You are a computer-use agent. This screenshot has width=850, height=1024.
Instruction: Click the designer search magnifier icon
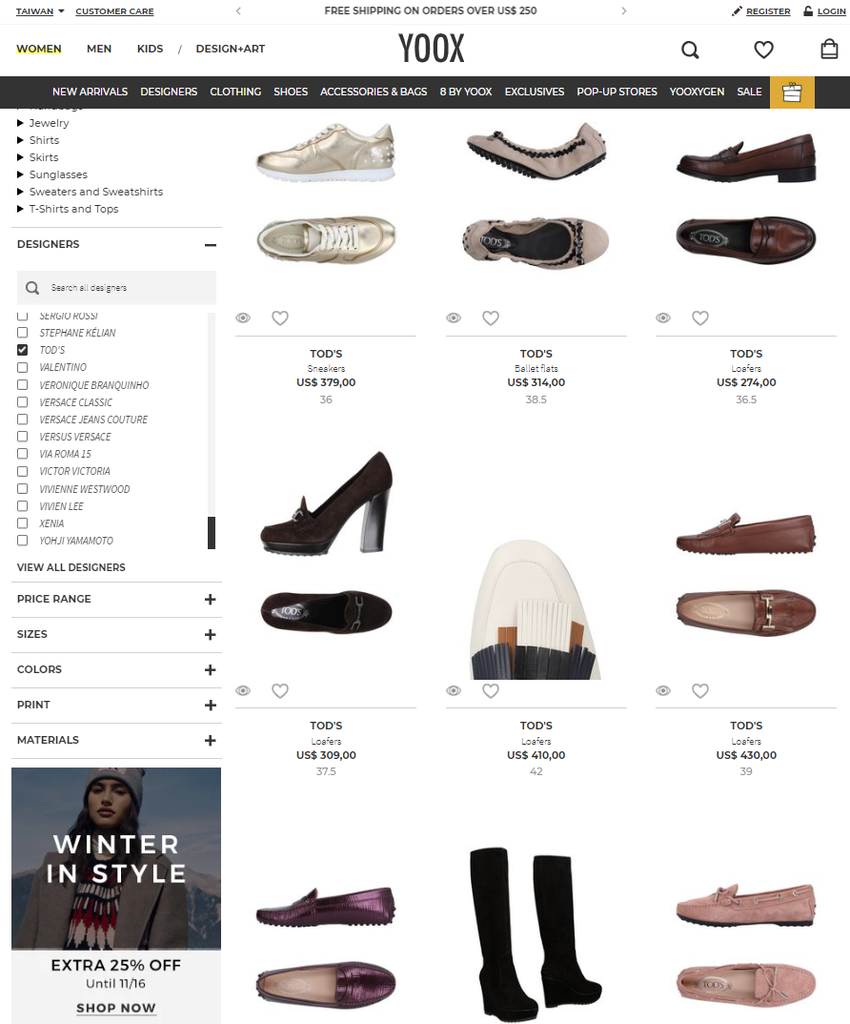pos(32,288)
